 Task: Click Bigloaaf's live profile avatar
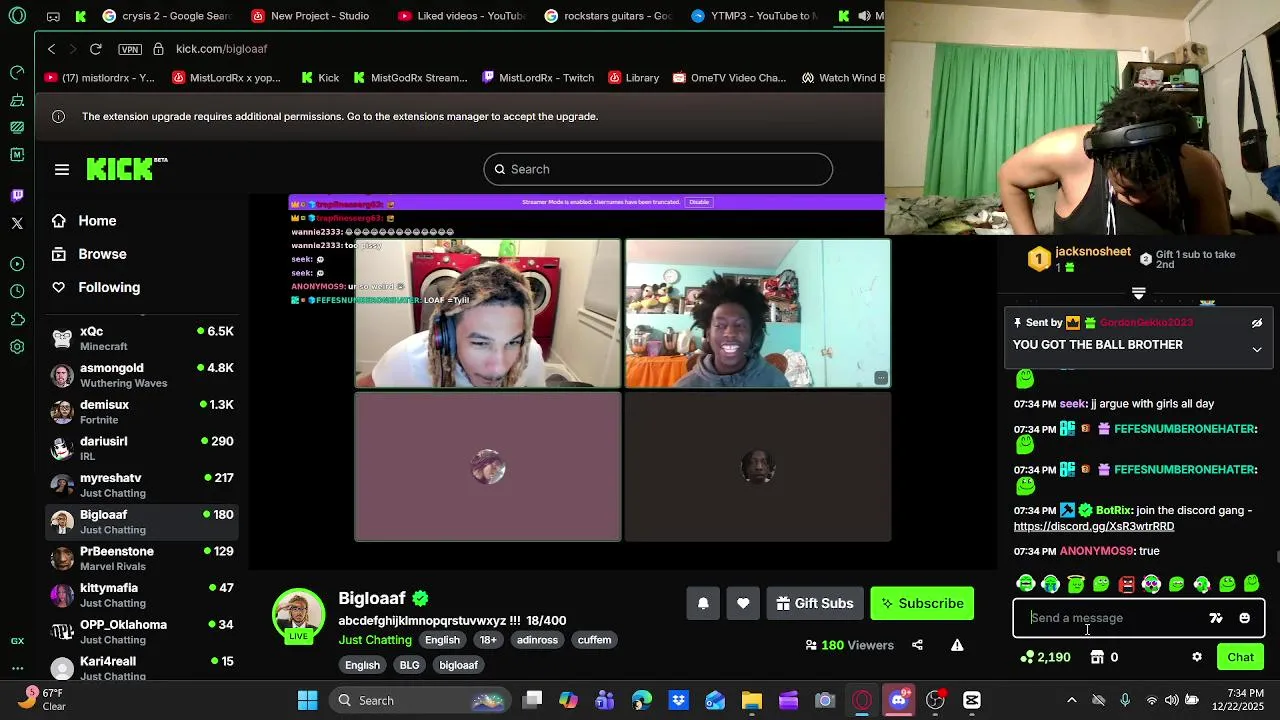click(299, 614)
